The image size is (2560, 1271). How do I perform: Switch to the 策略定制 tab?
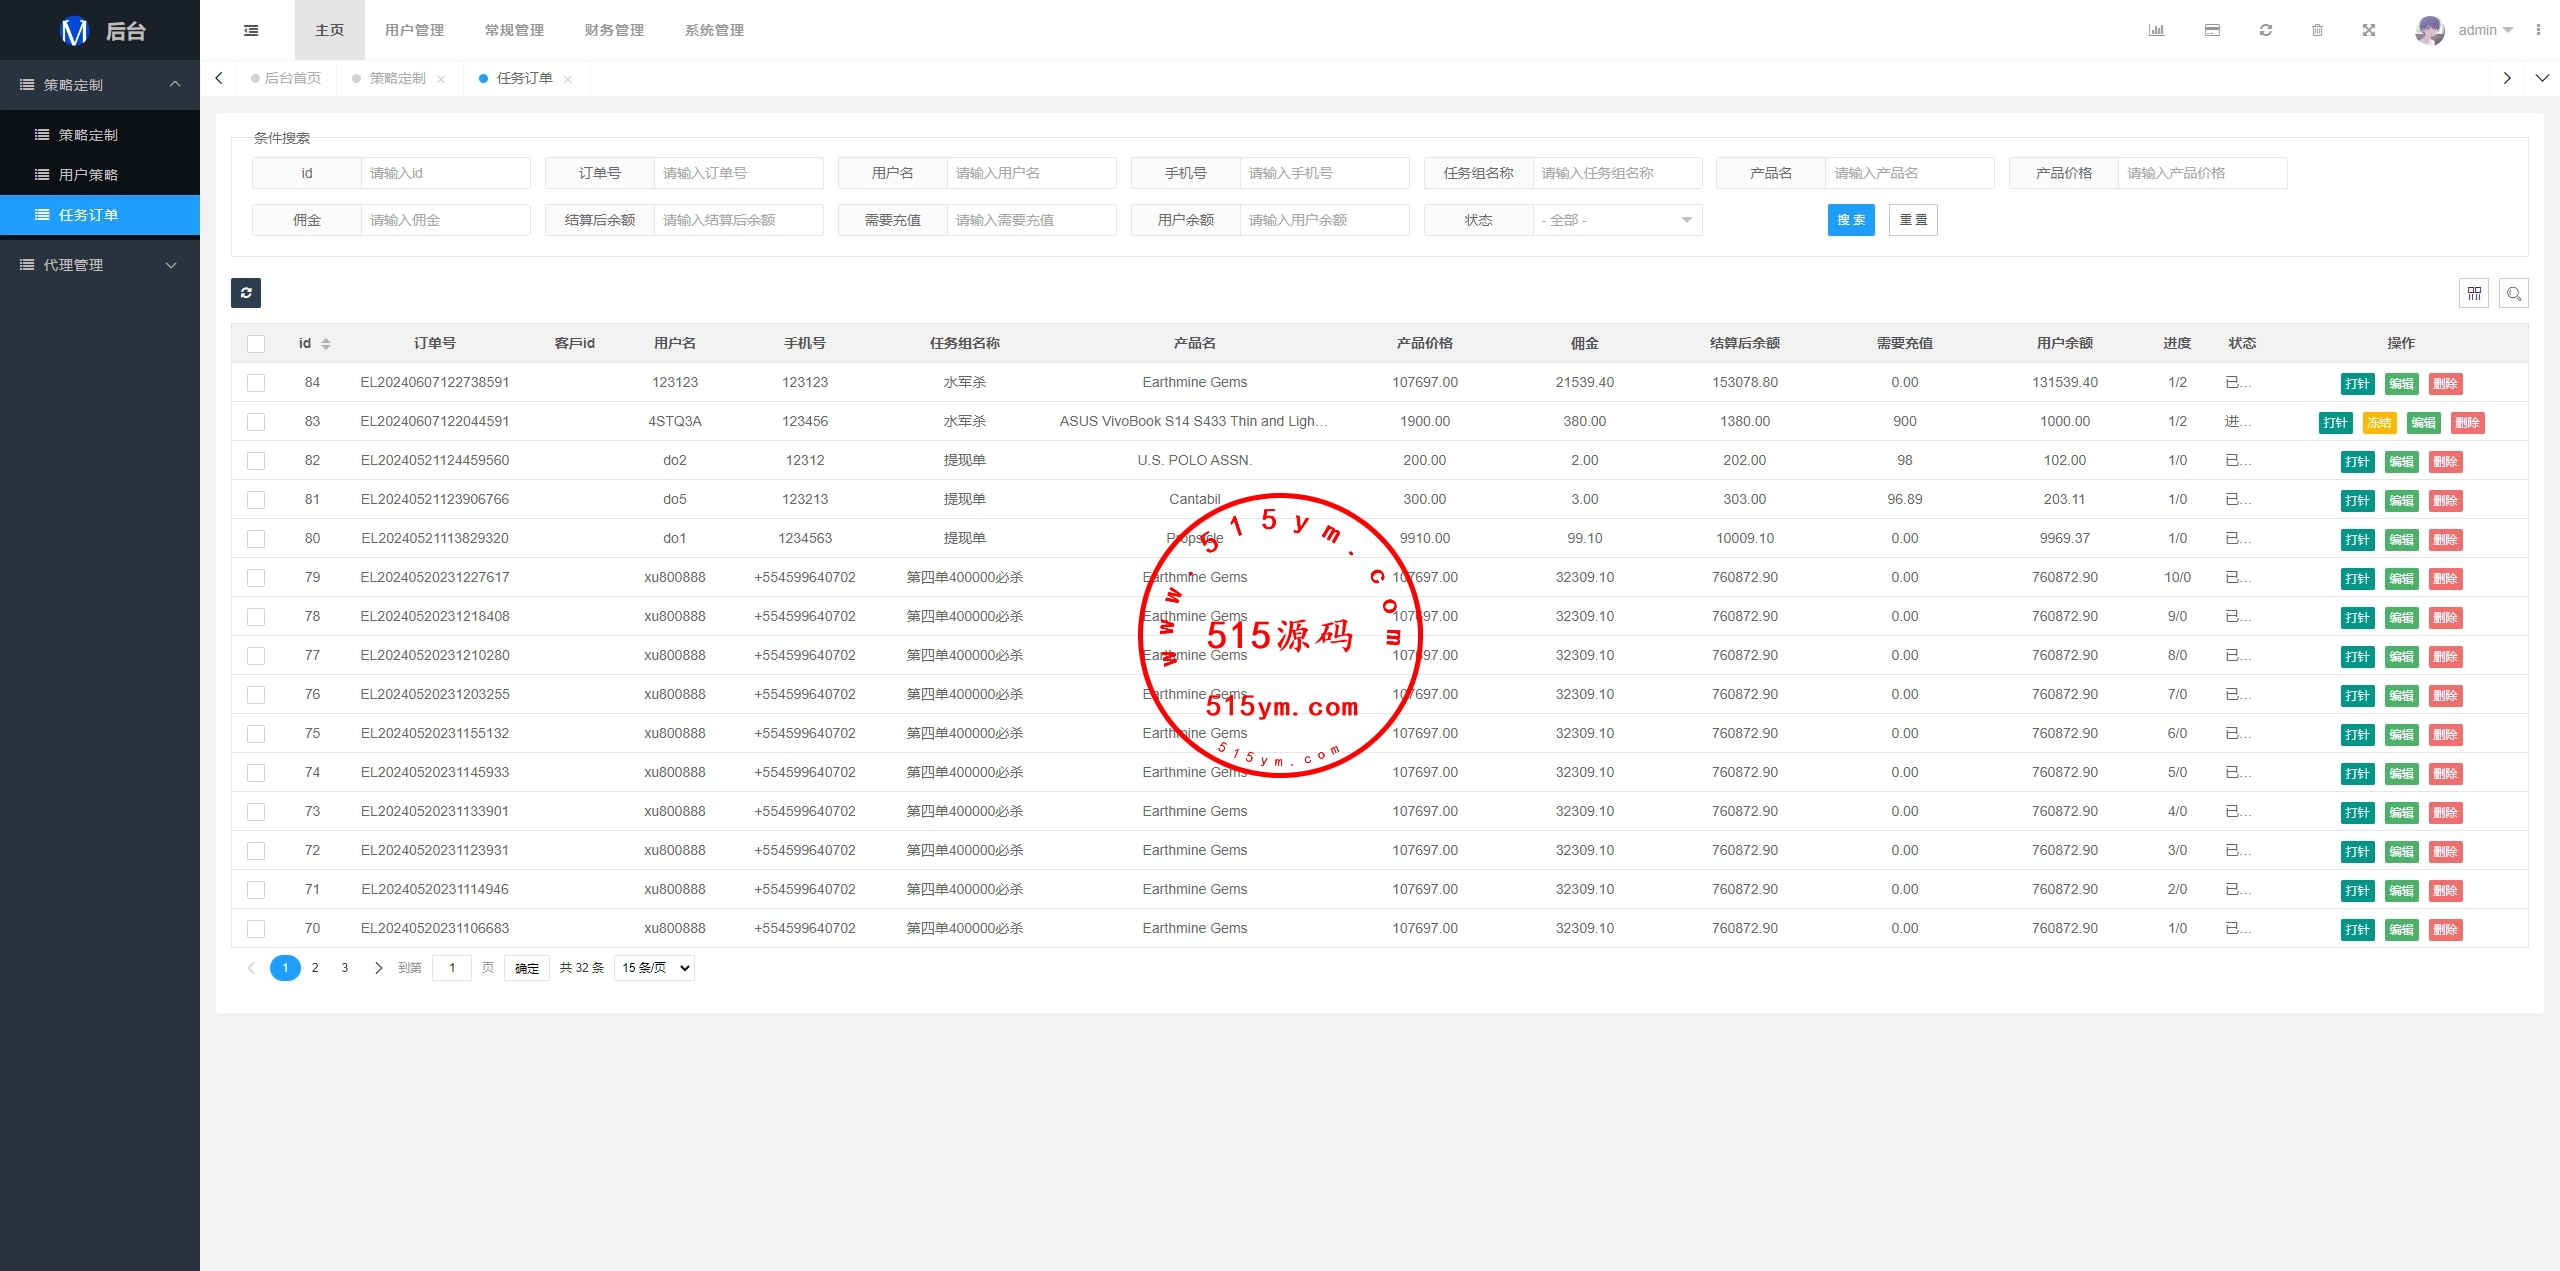pos(397,78)
